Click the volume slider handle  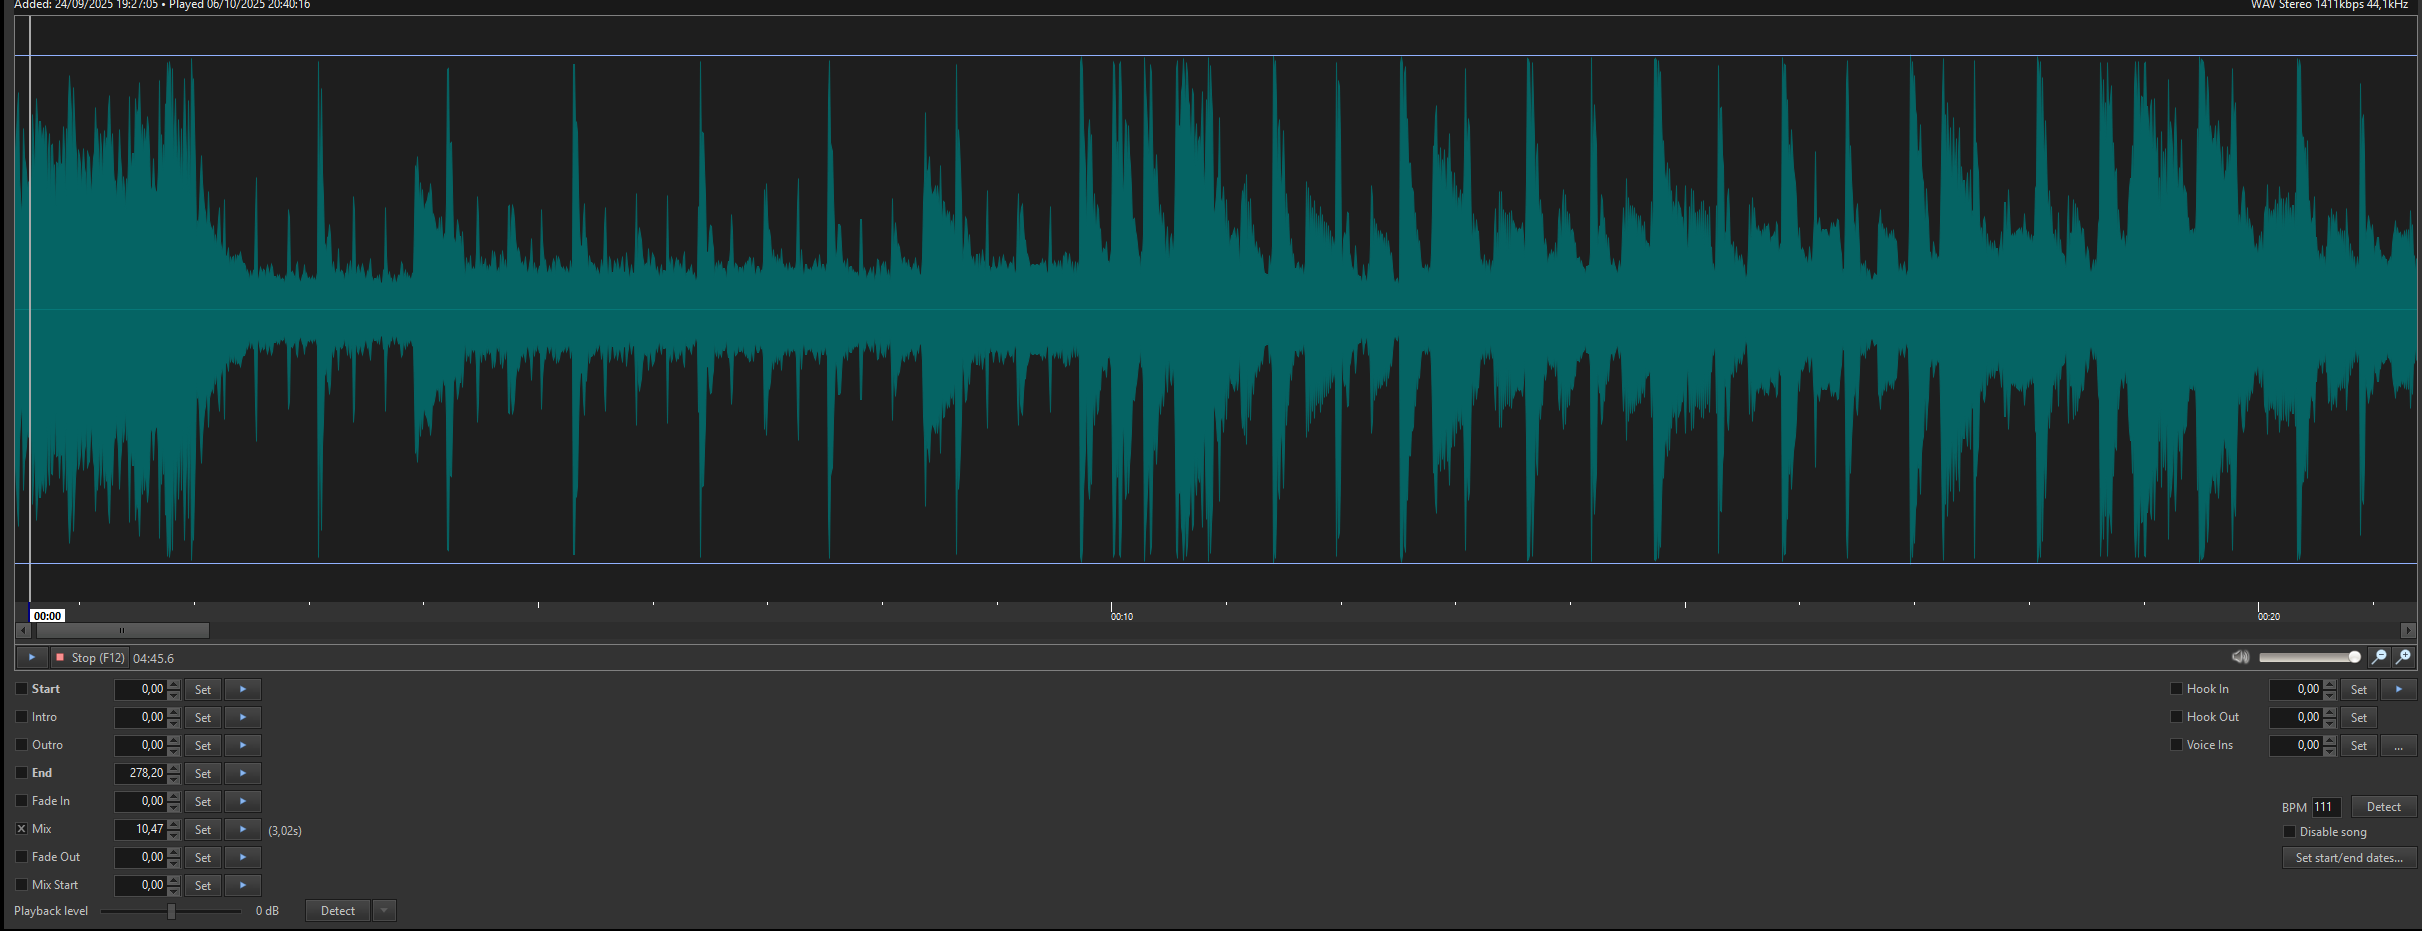tap(2354, 657)
